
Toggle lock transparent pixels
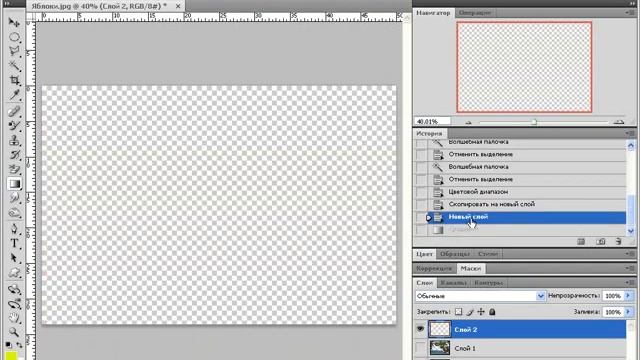coord(458,312)
